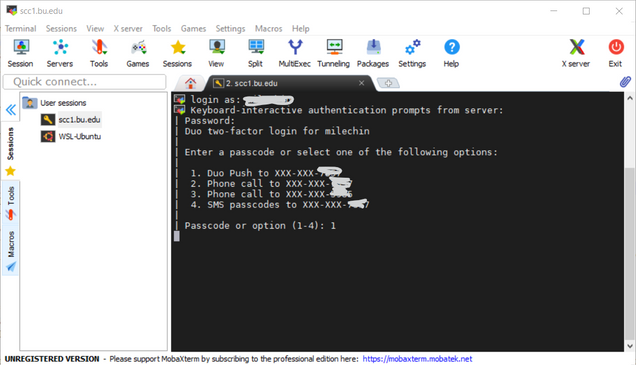Select WSL-Ubuntu session in tree
The image size is (636, 365).
[x=80, y=136]
